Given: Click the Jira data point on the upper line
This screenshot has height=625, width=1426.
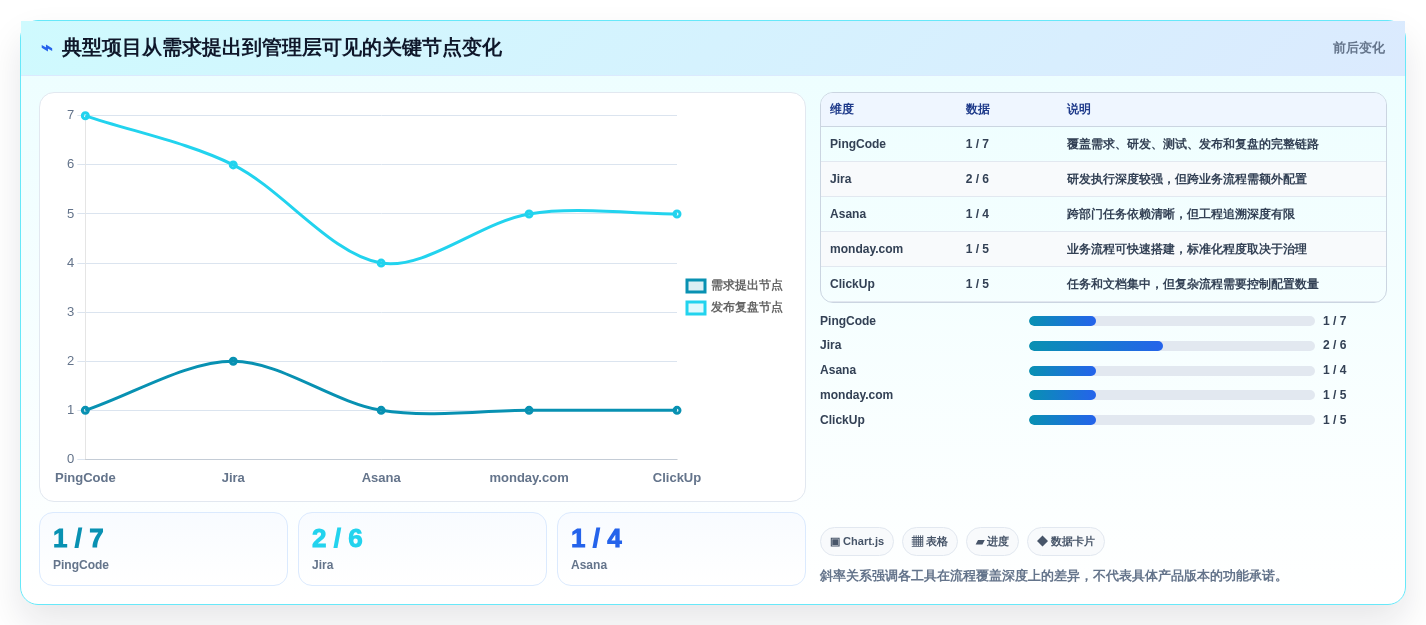Looking at the screenshot, I should [233, 165].
